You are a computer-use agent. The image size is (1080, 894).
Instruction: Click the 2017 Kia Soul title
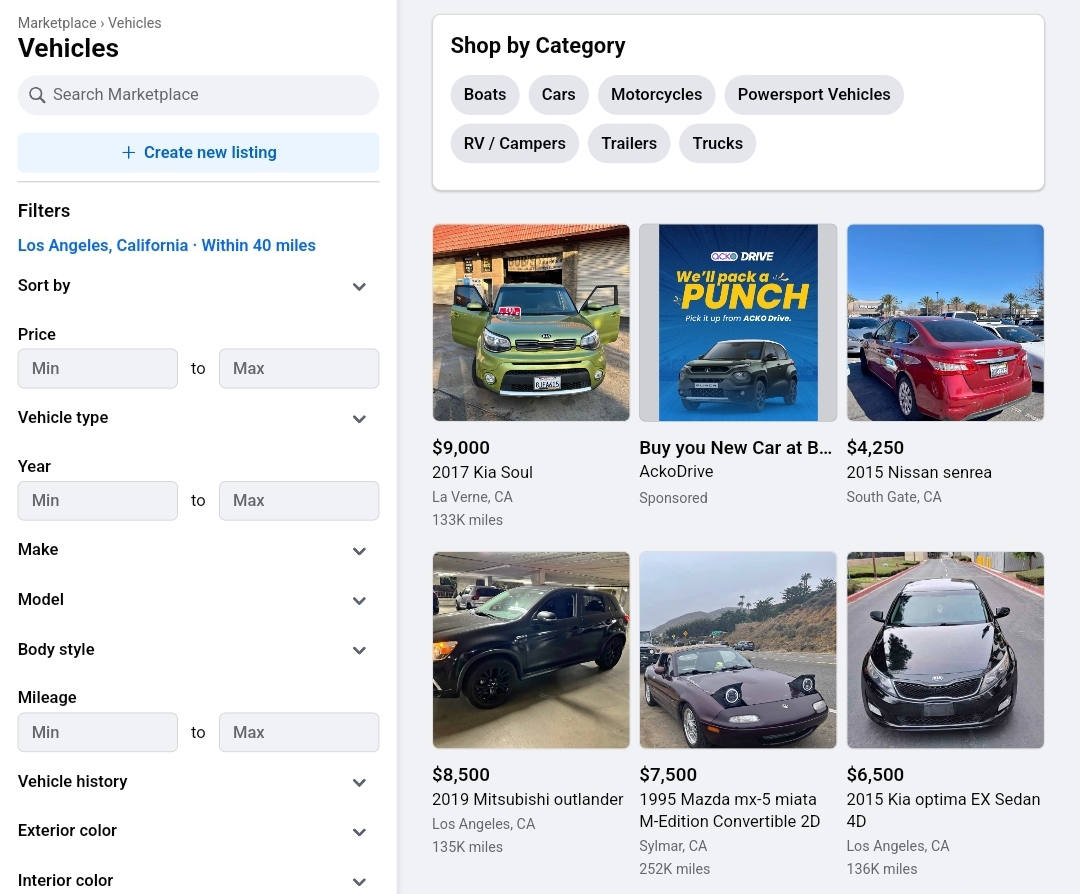(x=482, y=472)
